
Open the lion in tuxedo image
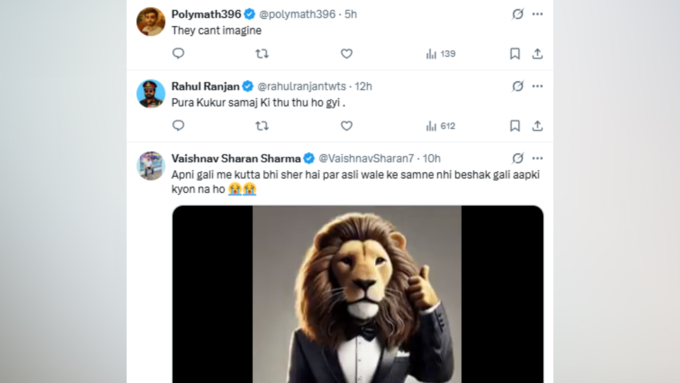(358, 294)
